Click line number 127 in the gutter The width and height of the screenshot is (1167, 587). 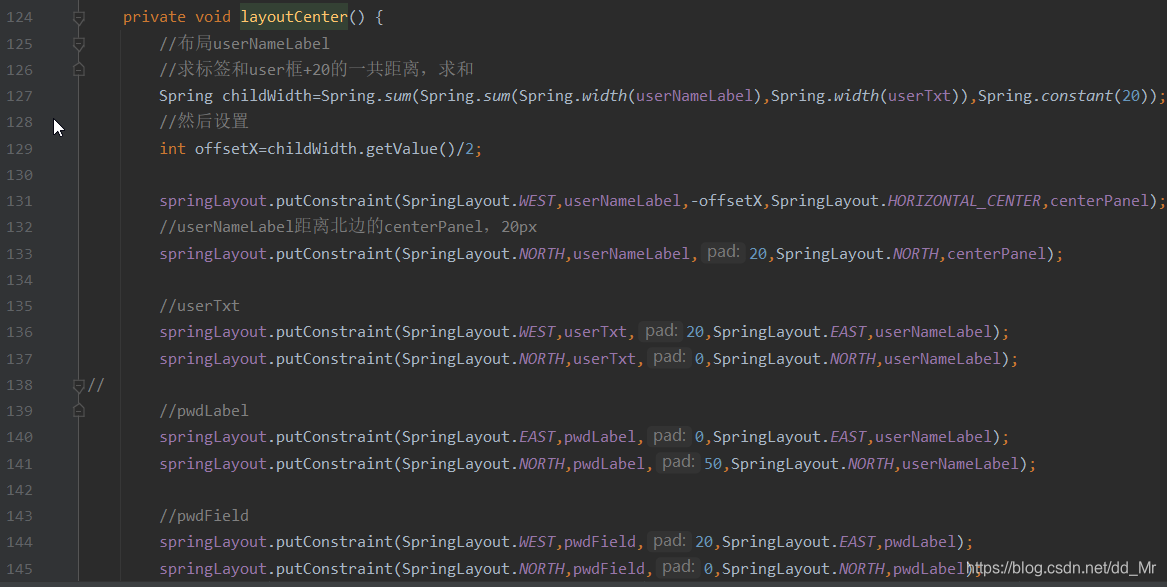coord(19,96)
